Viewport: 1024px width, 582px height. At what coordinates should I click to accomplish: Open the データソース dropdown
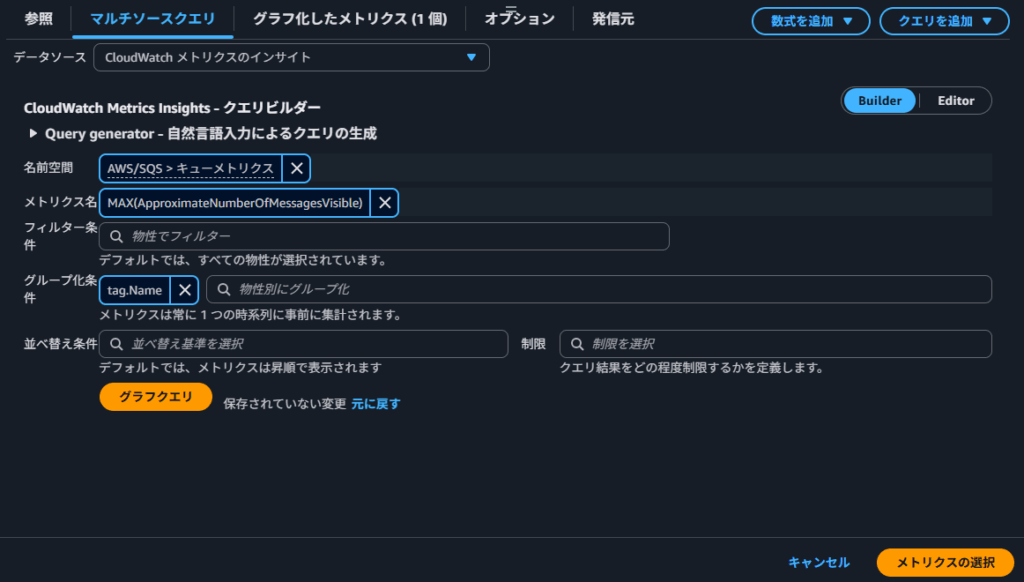tap(291, 58)
